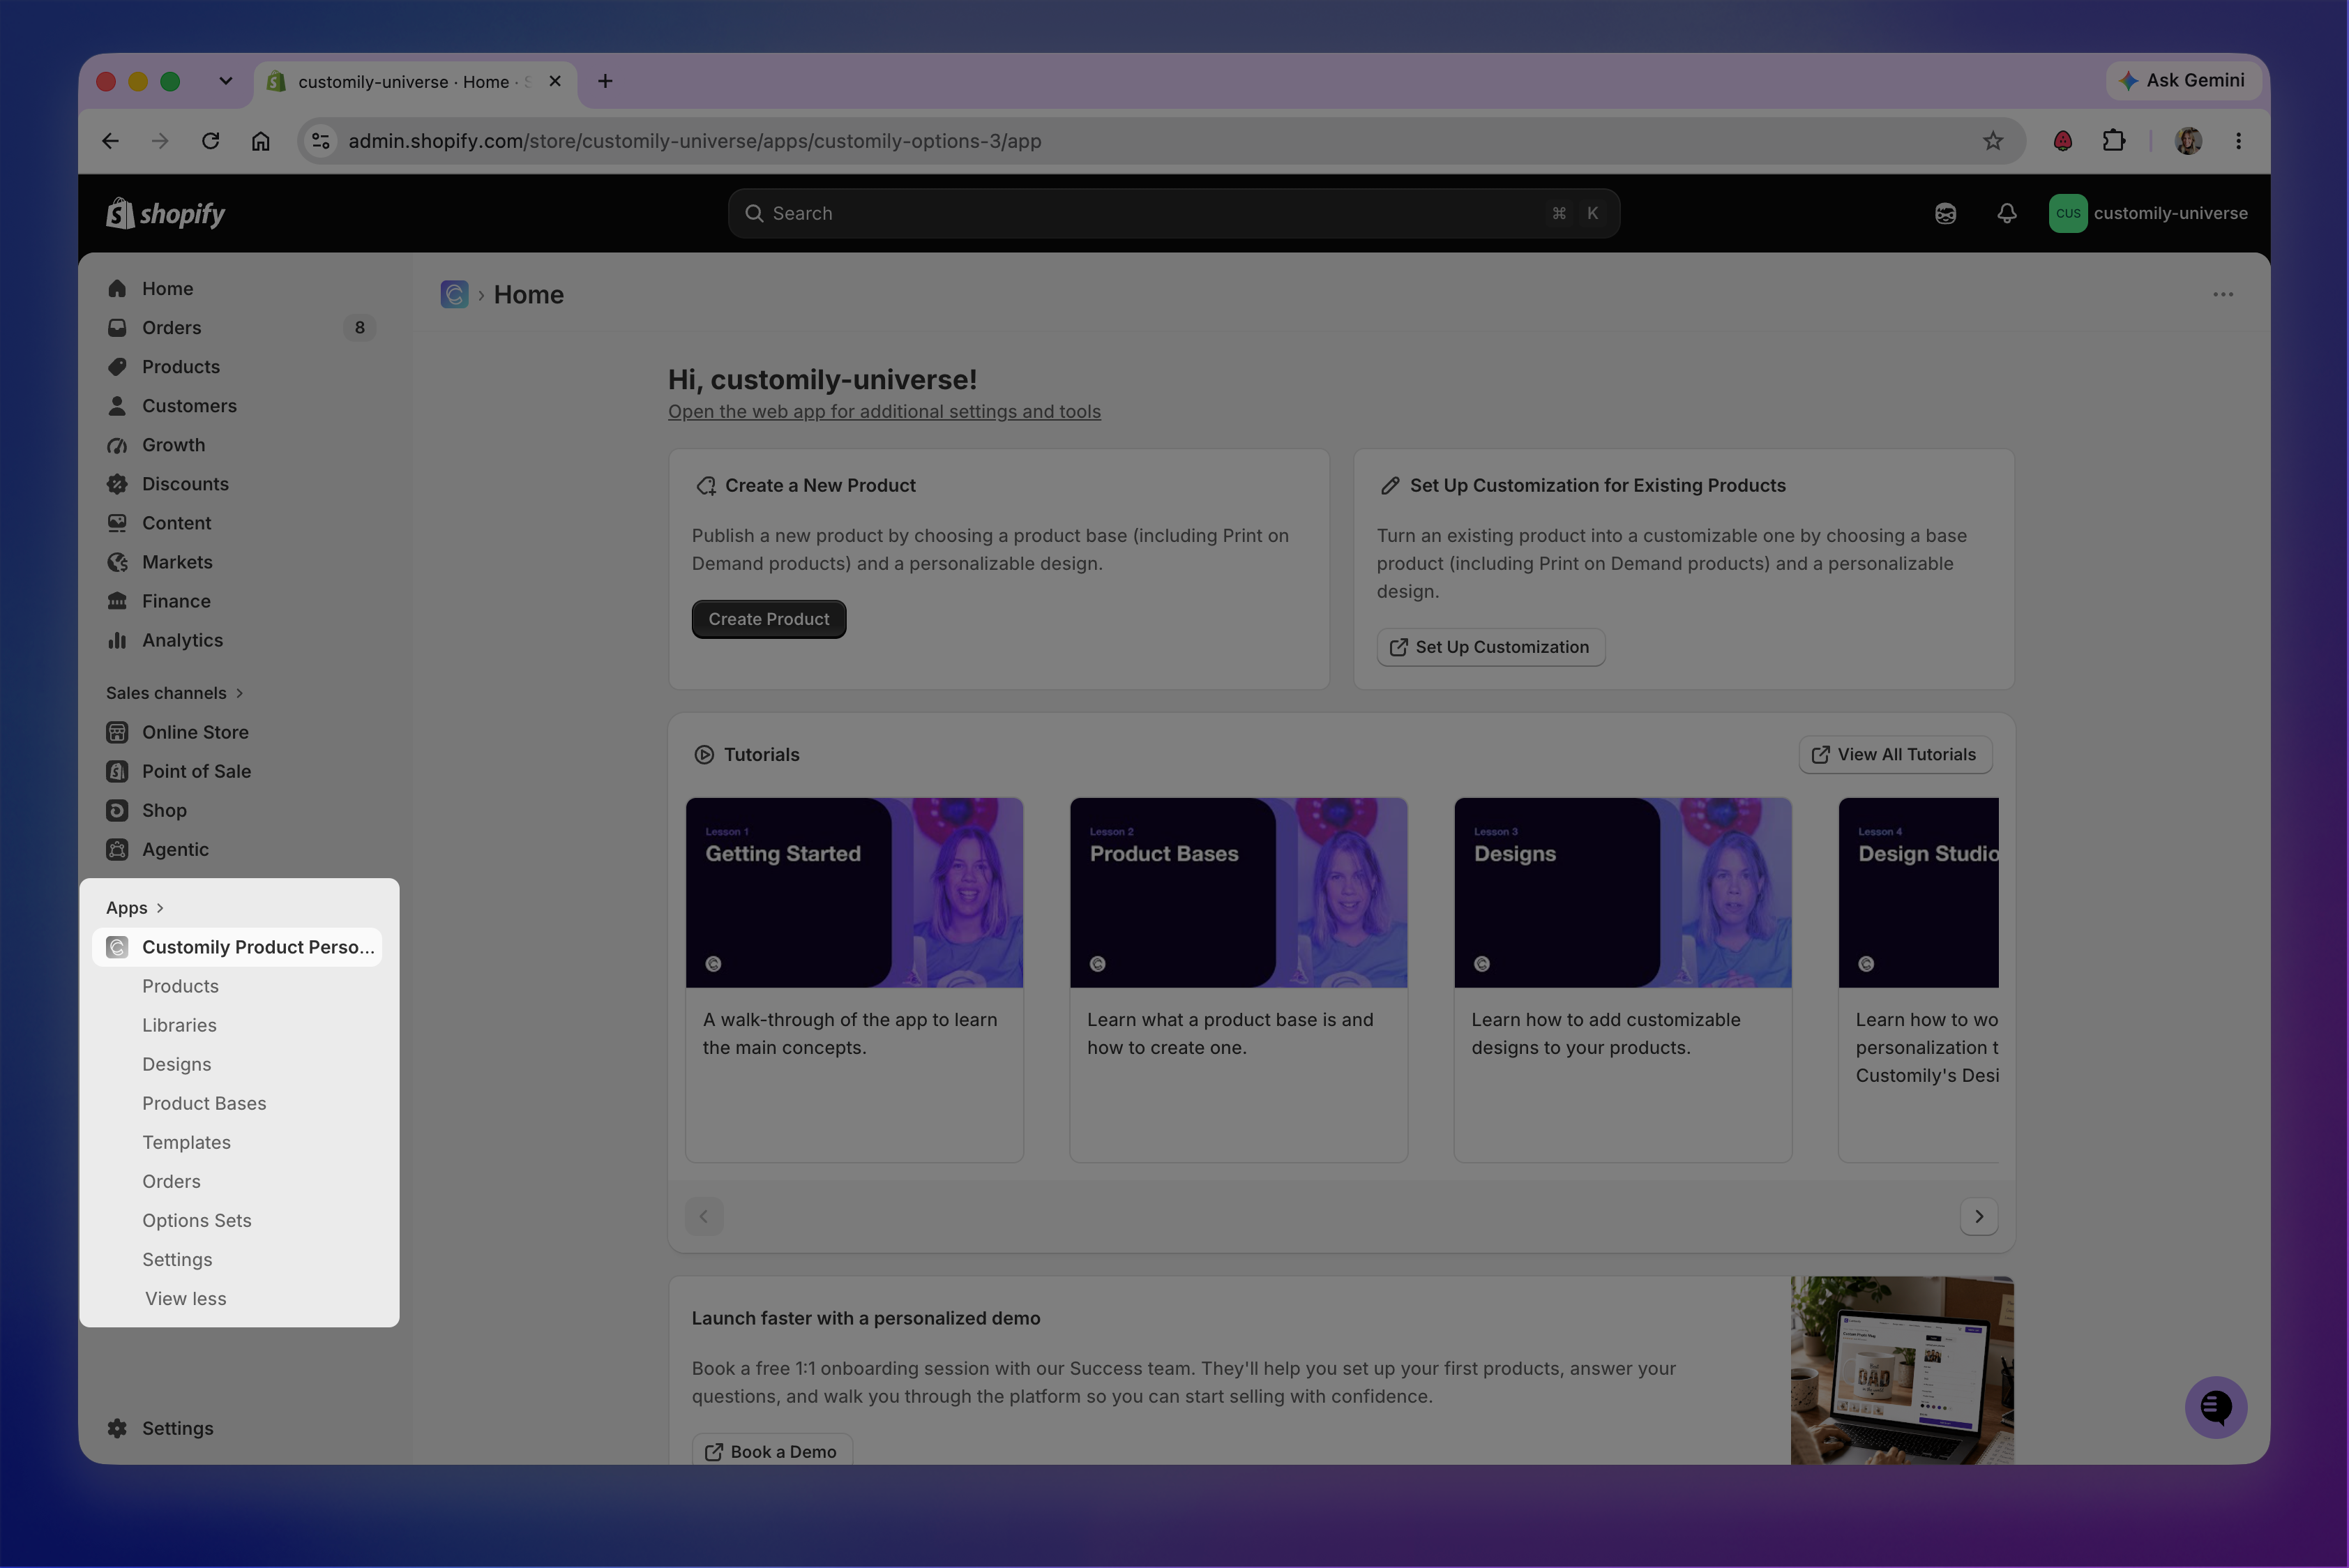Open the Sidekick assistant icon in the header
Image resolution: width=2349 pixels, height=1568 pixels.
[1945, 213]
